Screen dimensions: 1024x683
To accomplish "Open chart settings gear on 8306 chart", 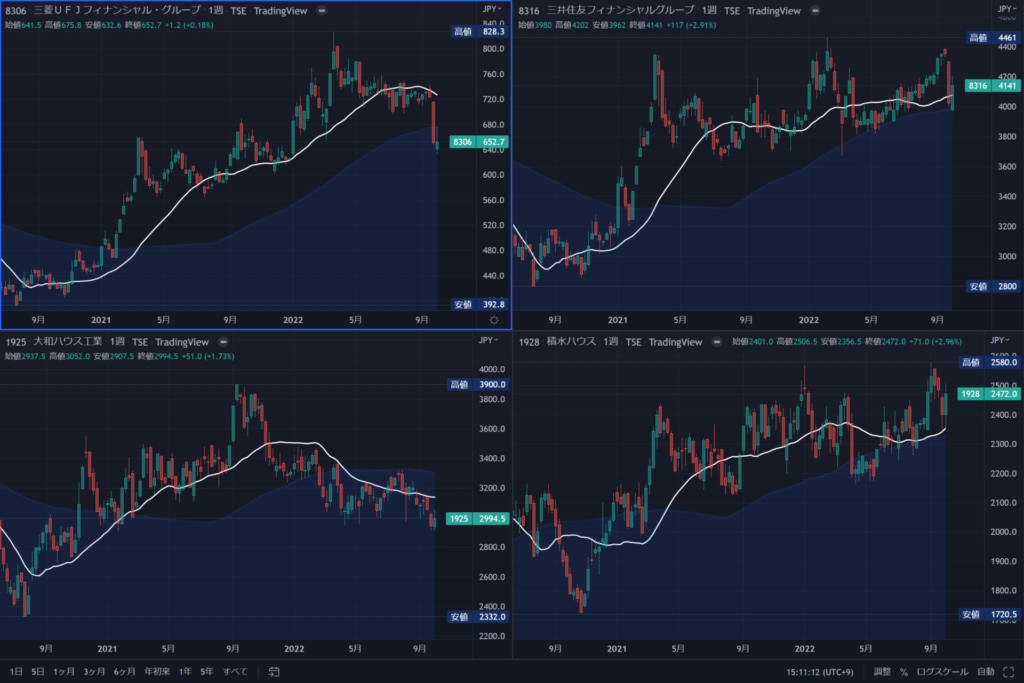I will tap(494, 320).
